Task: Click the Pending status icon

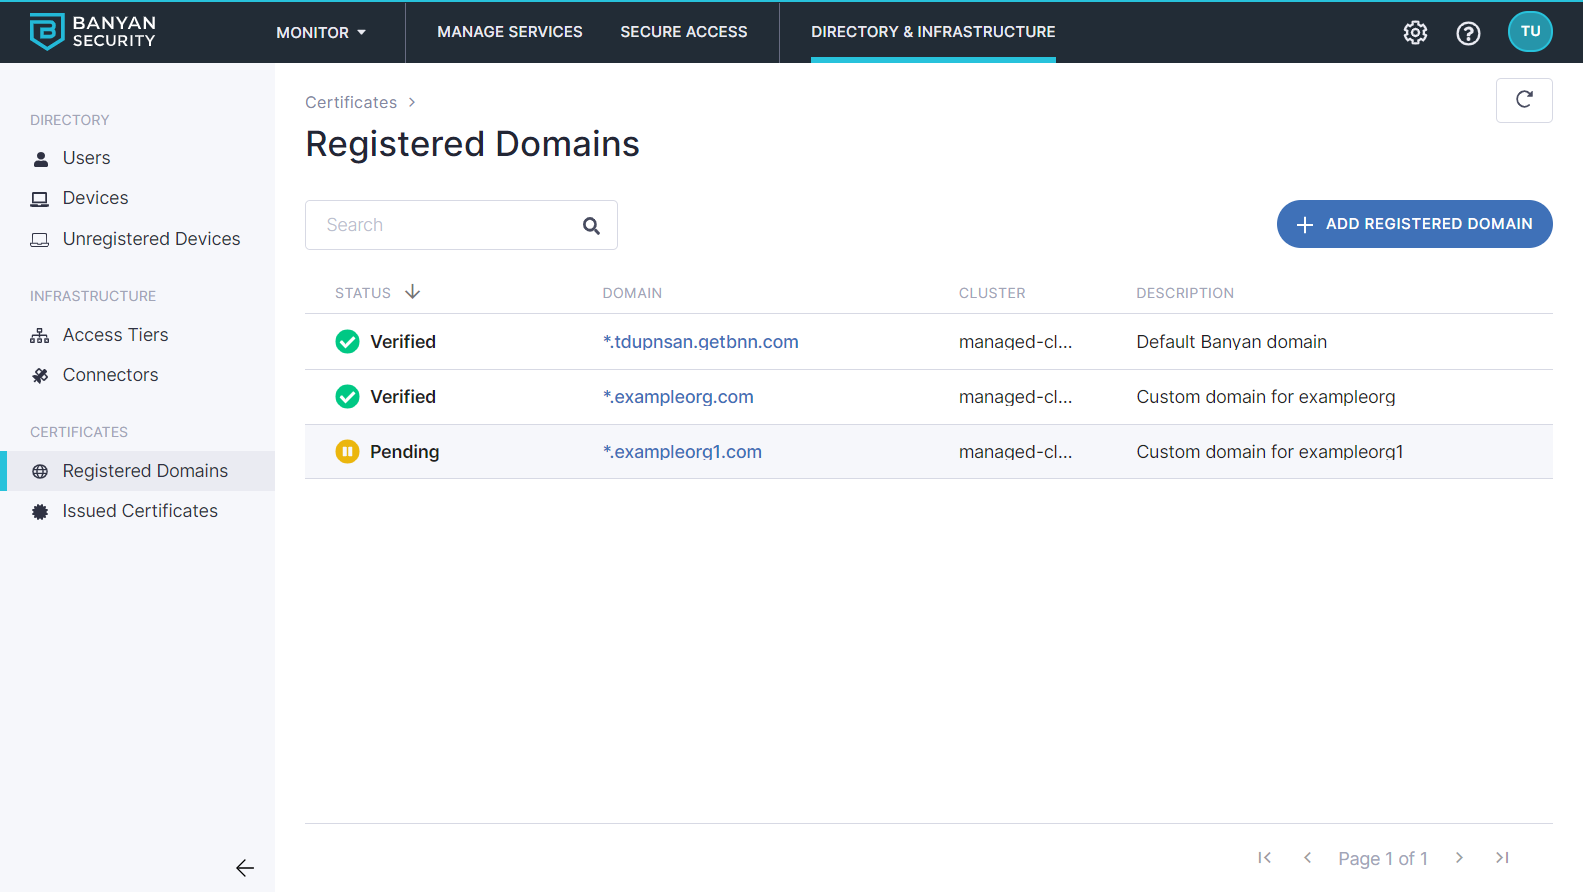Action: click(347, 452)
